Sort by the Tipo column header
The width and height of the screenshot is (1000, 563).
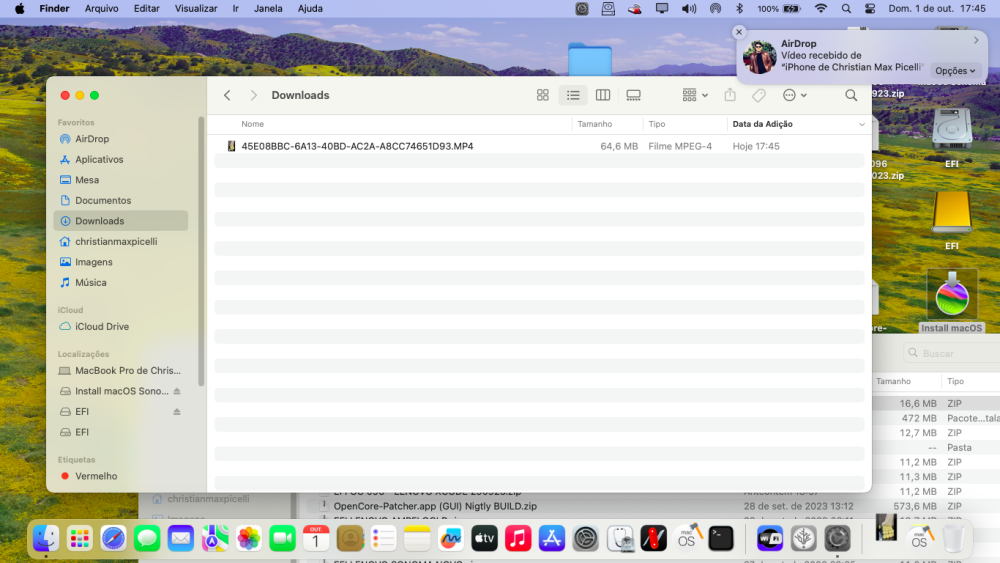click(x=657, y=124)
